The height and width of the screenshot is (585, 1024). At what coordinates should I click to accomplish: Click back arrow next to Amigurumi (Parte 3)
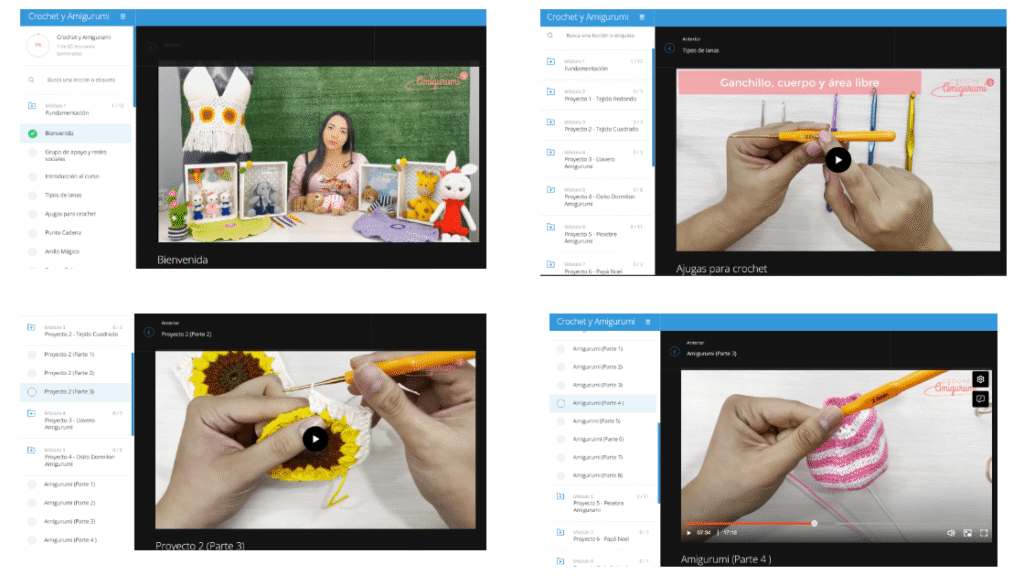[x=674, y=352]
